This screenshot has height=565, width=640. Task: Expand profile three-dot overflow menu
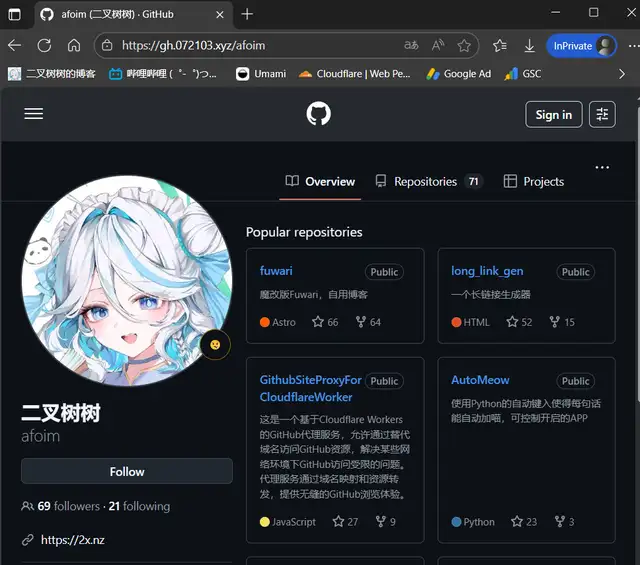(x=602, y=167)
